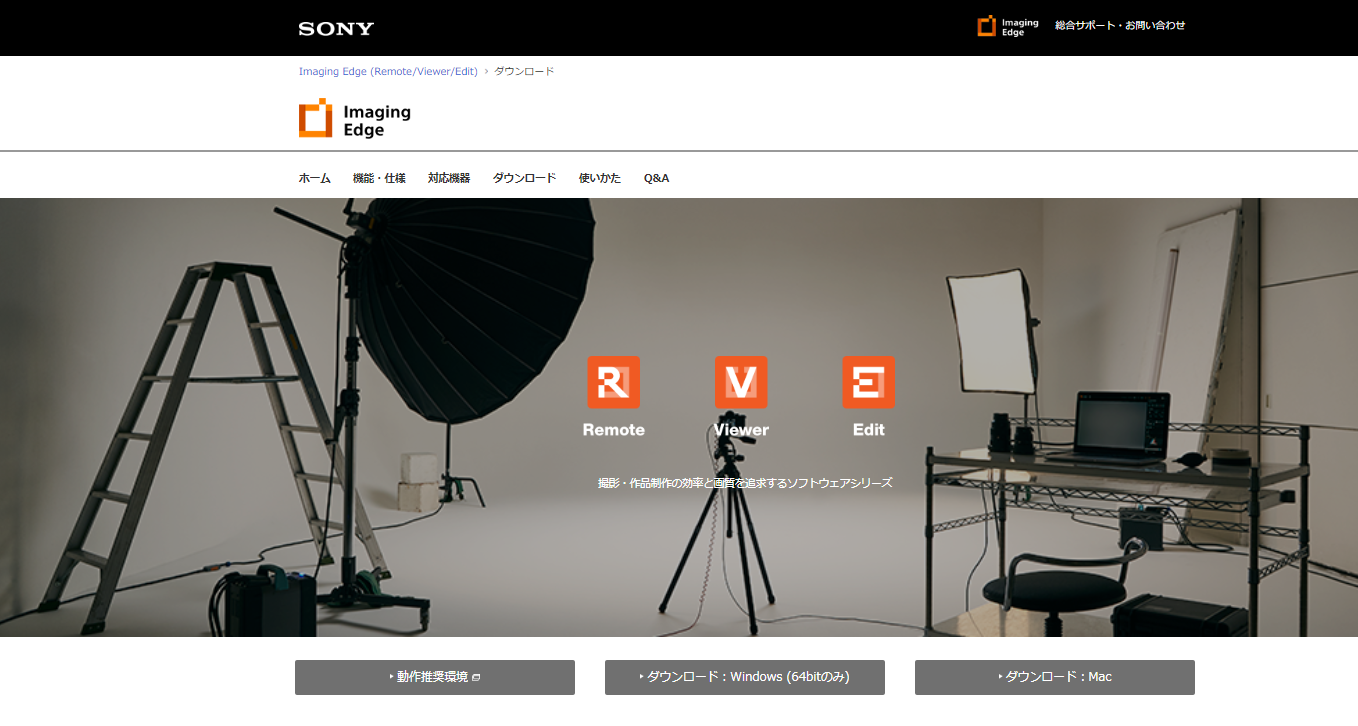Select the orange Remote app icon
The image size is (1358, 726).
pos(613,382)
